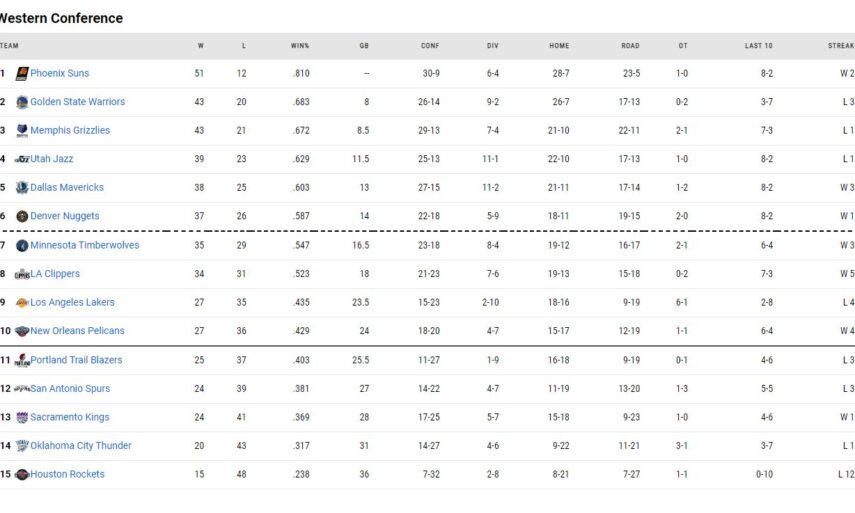Click the Utah Jazz logo icon
This screenshot has width=855, height=513.
(22, 159)
